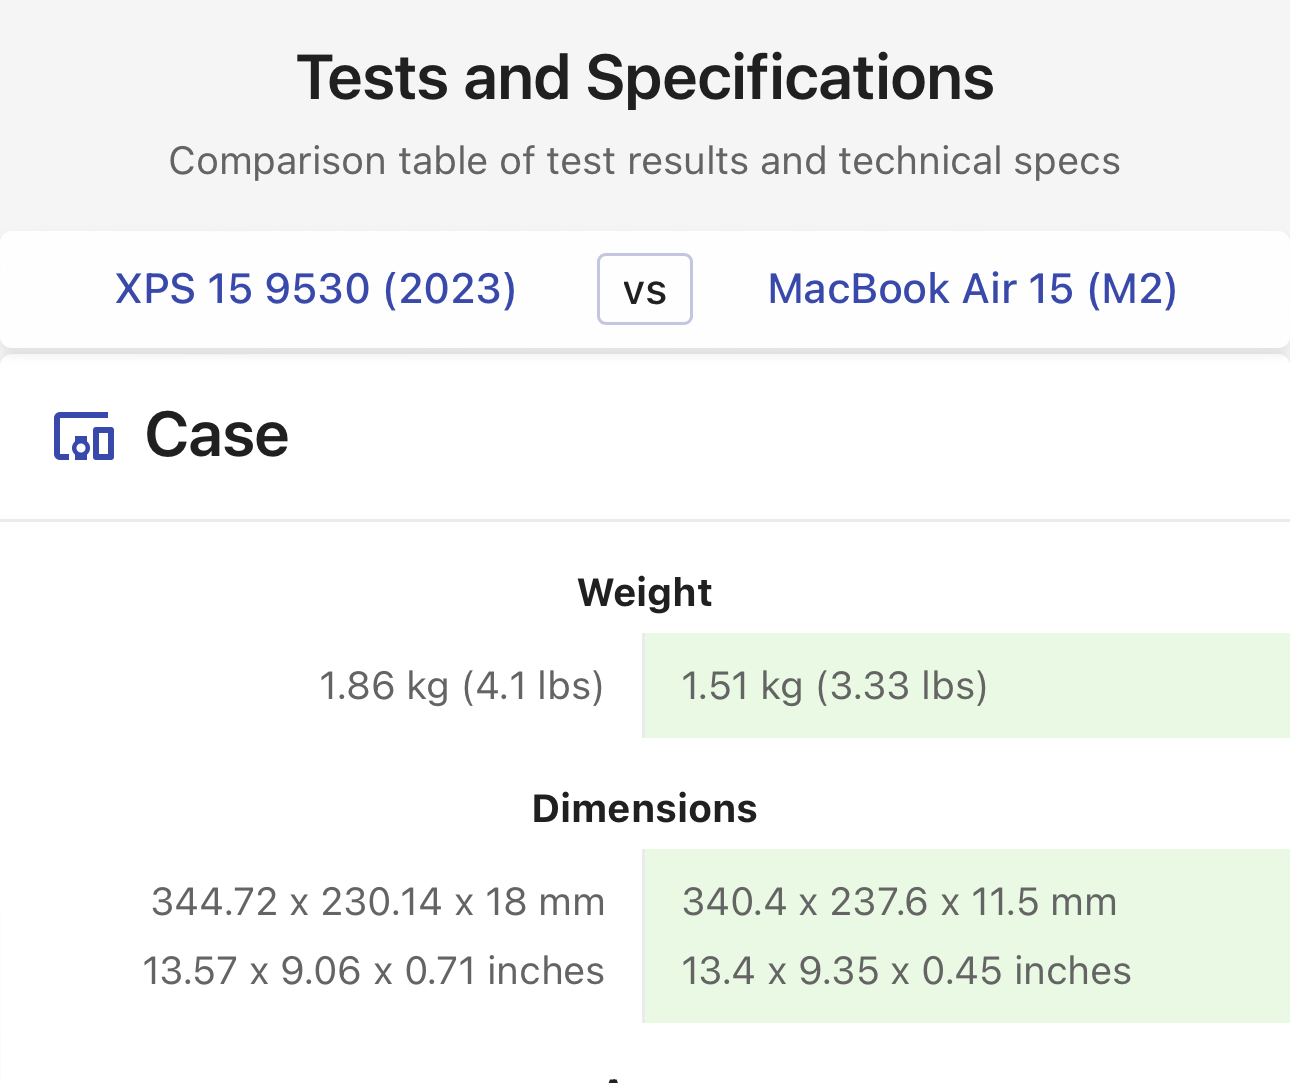
Task: Click the Tests and Specifications heading
Action: 645,78
